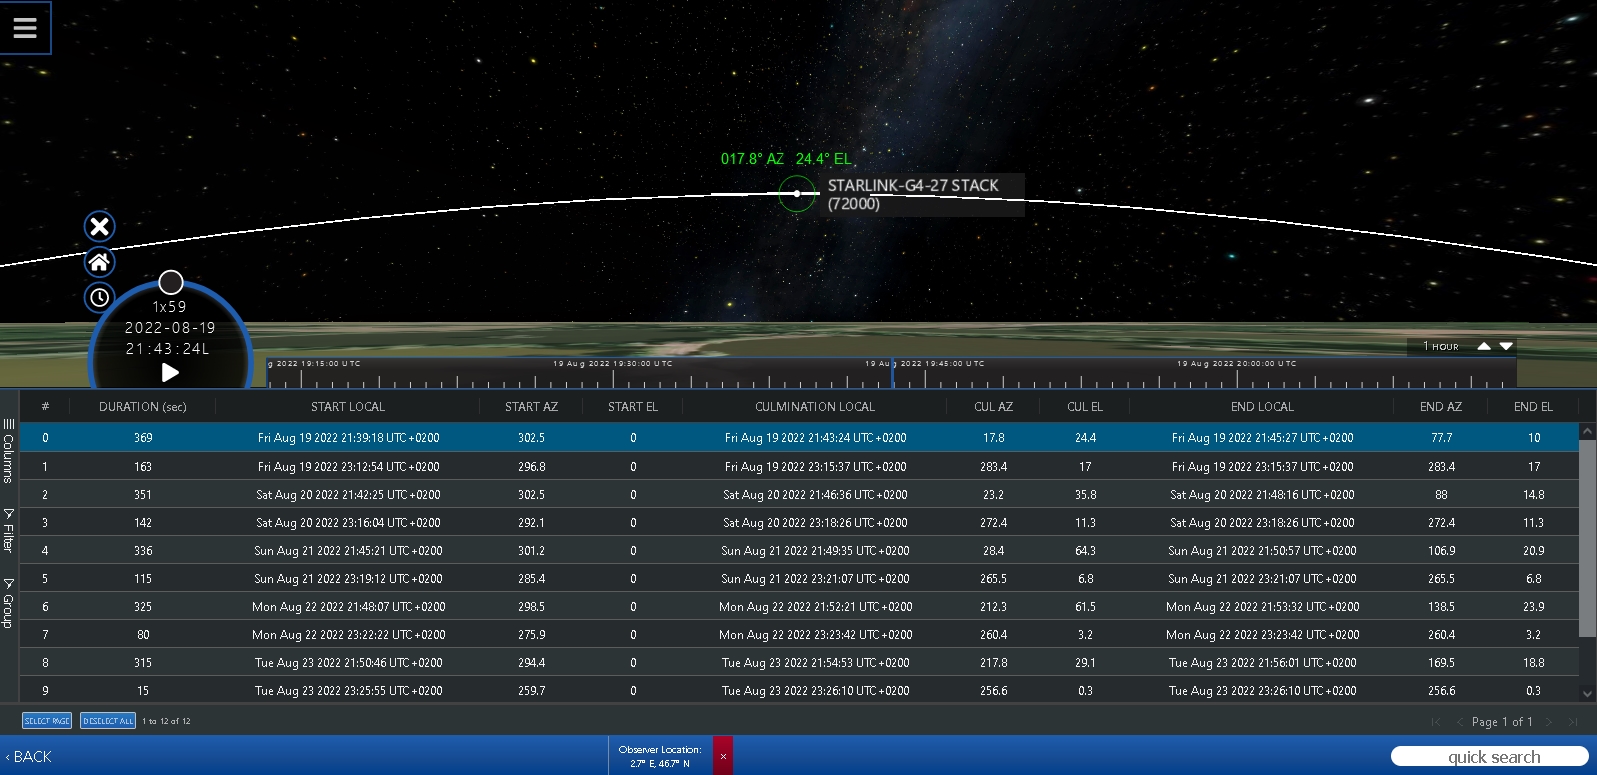Image resolution: width=1597 pixels, height=775 pixels.
Task: Decrease timeline span with down arrow
Action: click(x=1506, y=346)
